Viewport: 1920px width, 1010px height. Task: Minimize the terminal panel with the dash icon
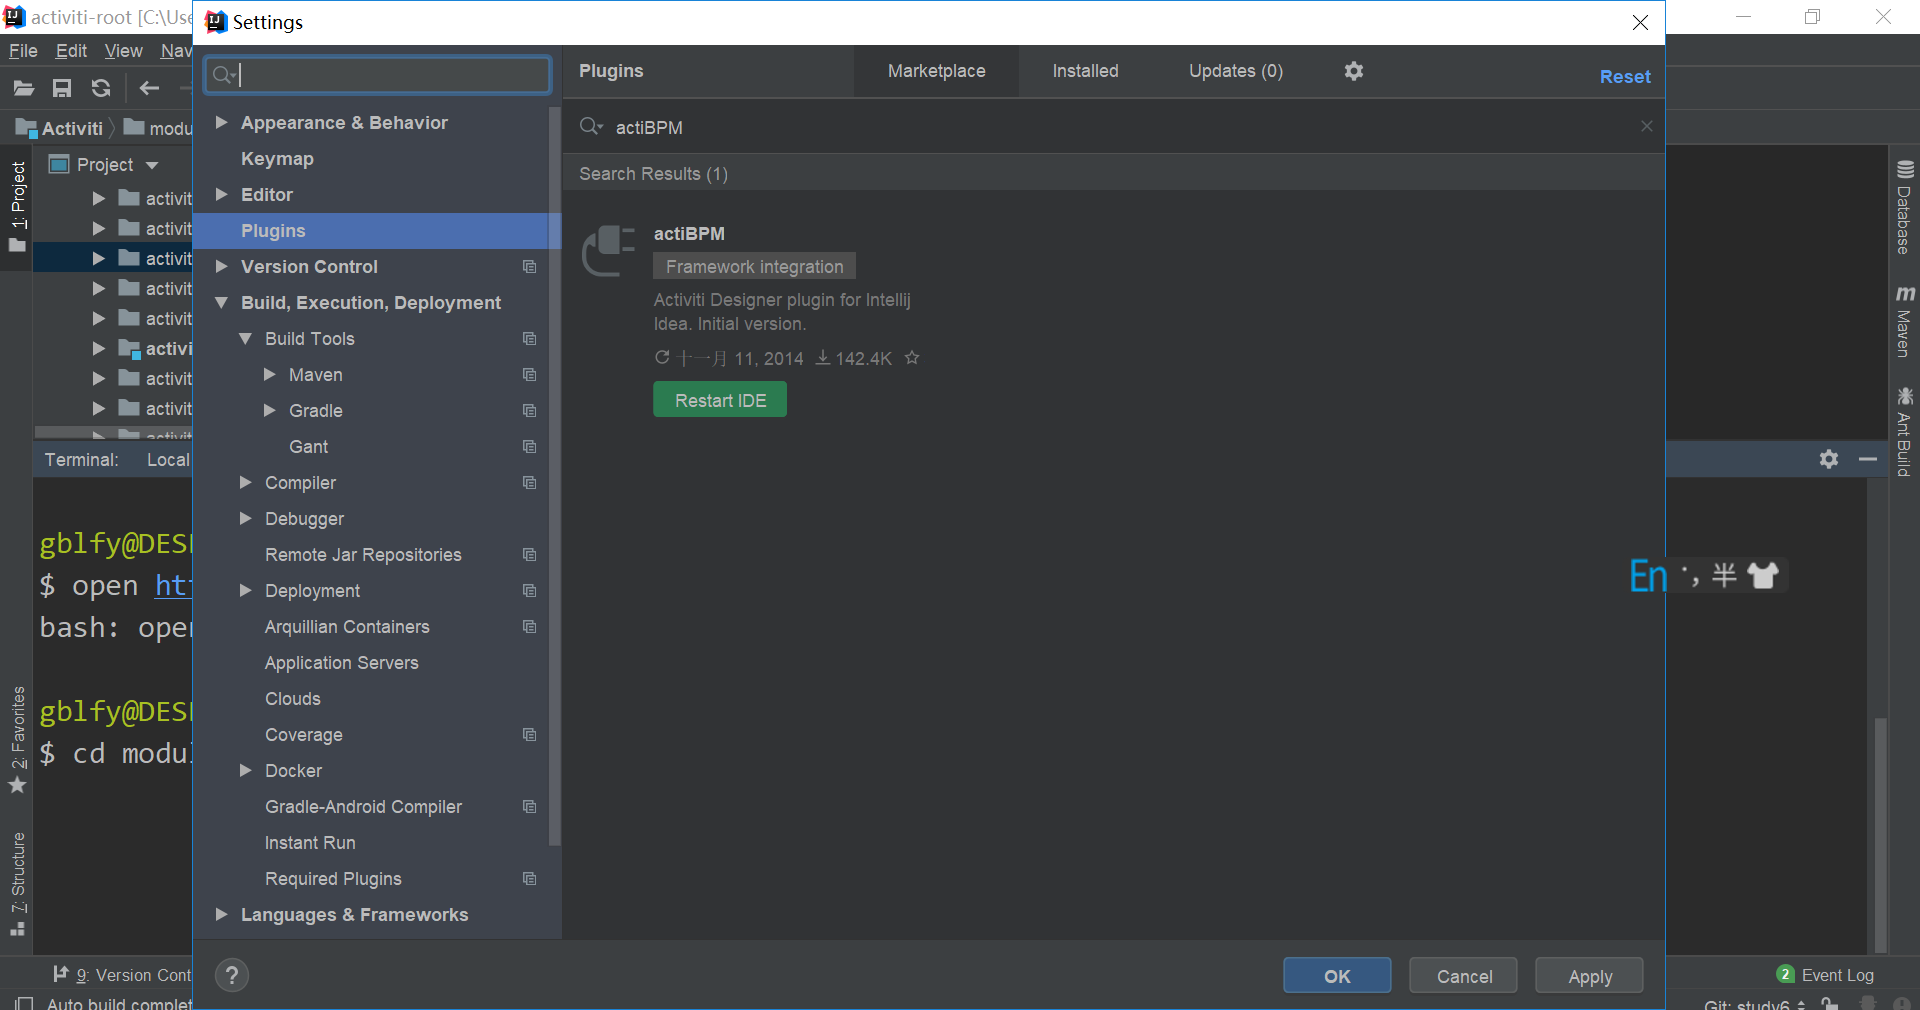[x=1867, y=459]
